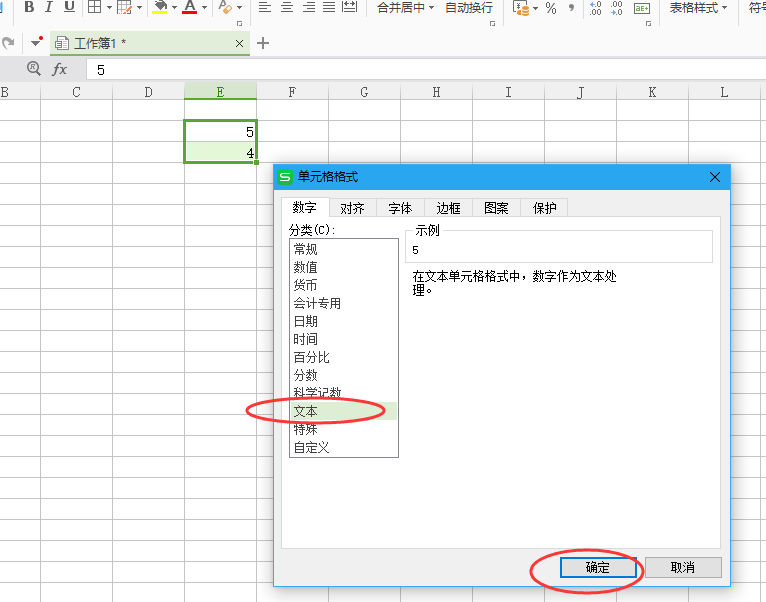Click the currency format coins icon
766x602 pixels.
pos(521,8)
